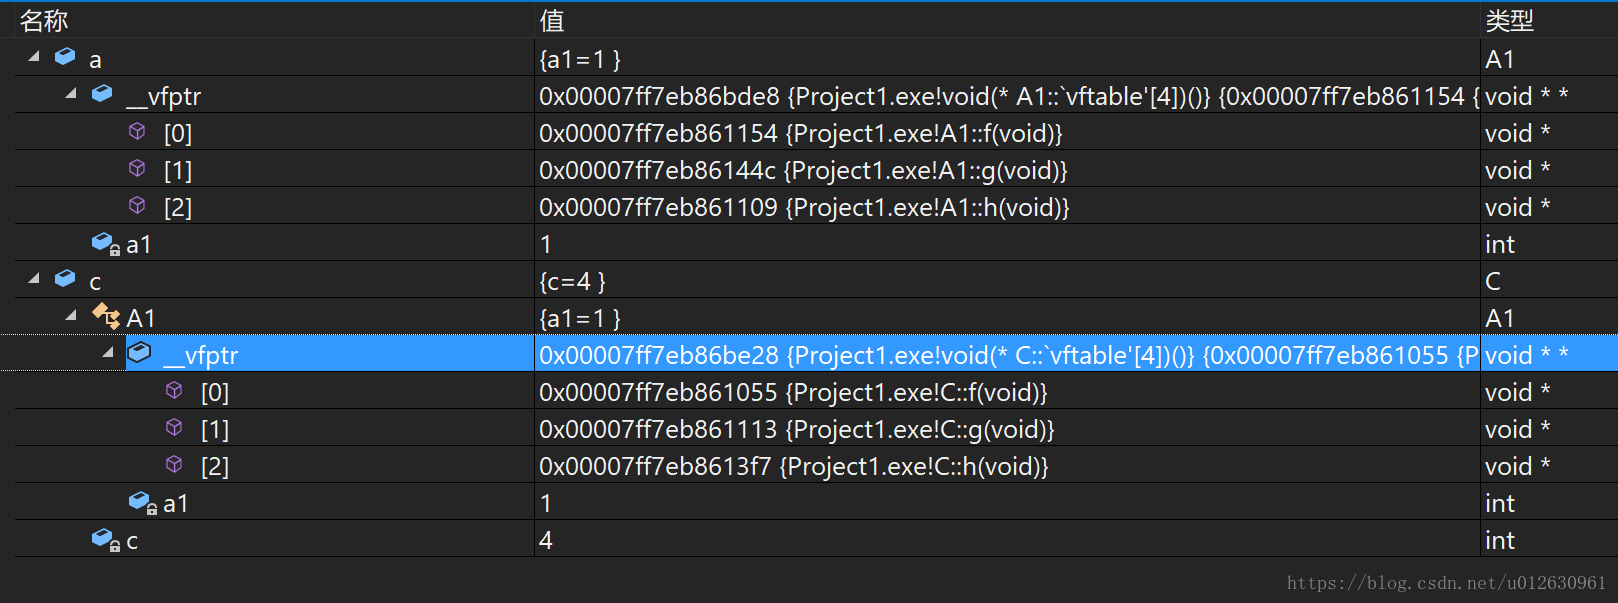This screenshot has height=603, width=1618.
Task: Collapse the variable 'c' tree node
Action: point(34,279)
